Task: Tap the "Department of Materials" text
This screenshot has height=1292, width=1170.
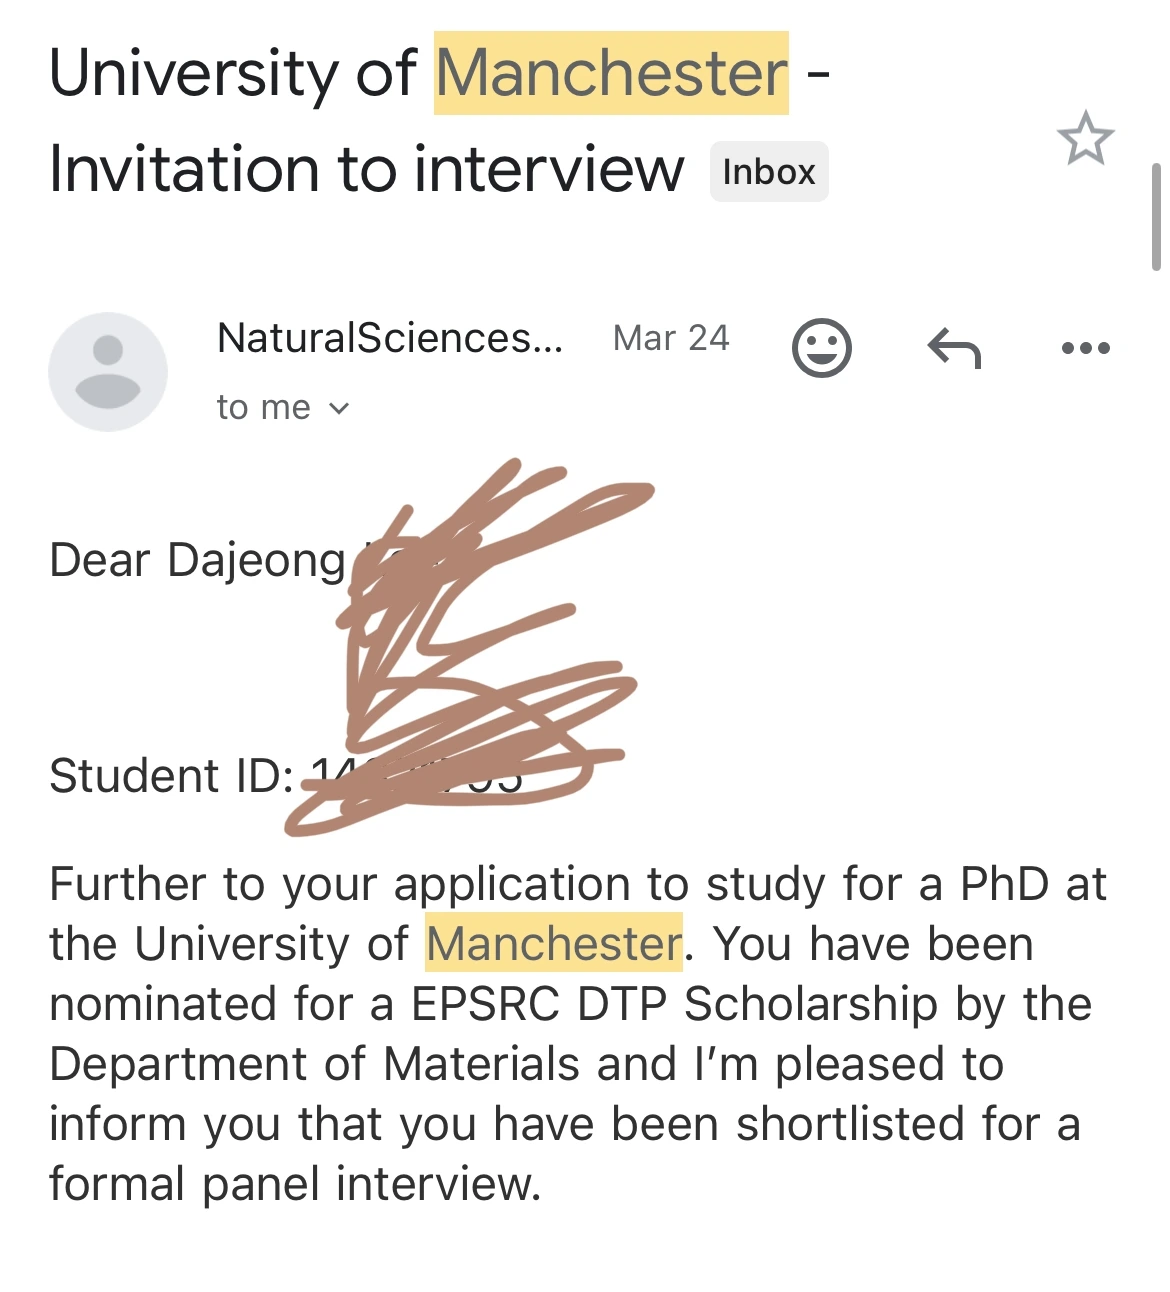Action: [314, 1064]
